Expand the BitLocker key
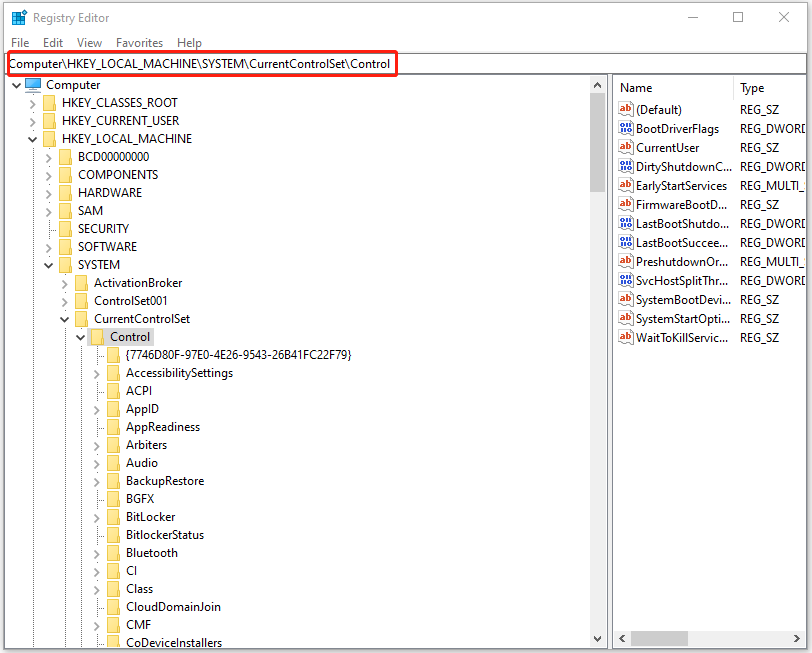 pyautogui.click(x=97, y=517)
